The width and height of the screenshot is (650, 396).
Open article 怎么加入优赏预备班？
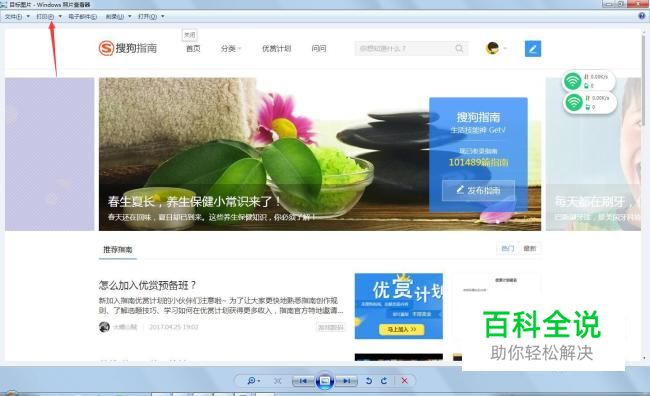click(147, 285)
